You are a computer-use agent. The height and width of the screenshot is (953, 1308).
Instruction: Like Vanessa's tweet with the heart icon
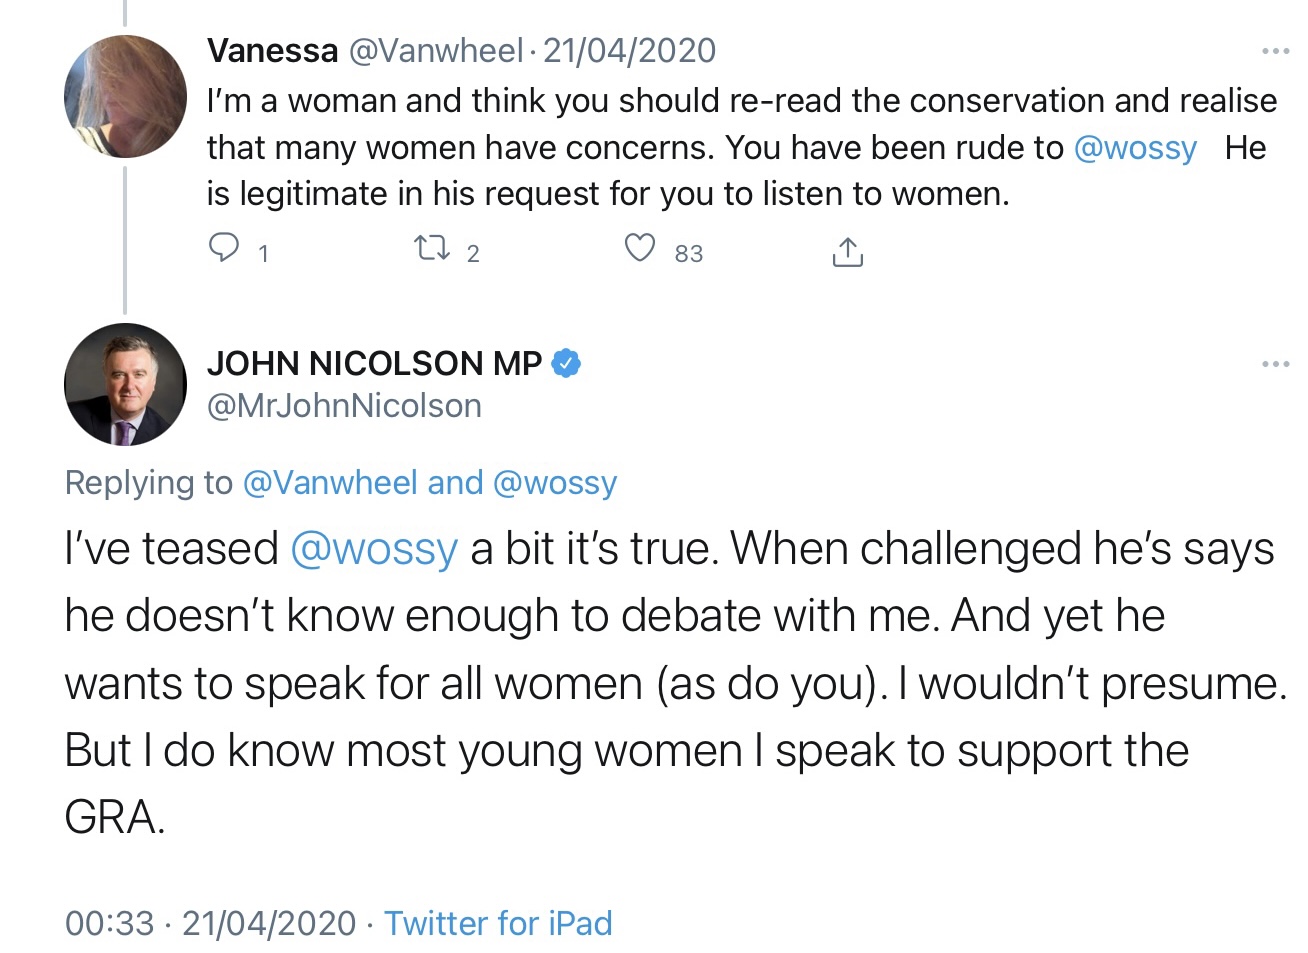640,247
